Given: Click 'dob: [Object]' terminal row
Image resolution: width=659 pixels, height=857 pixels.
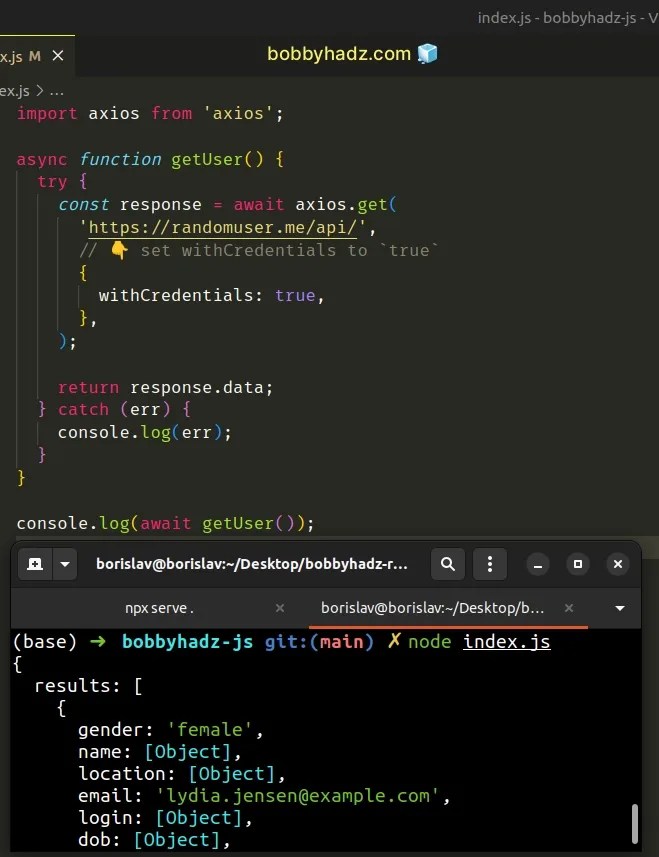Looking at the screenshot, I should 154,840.
